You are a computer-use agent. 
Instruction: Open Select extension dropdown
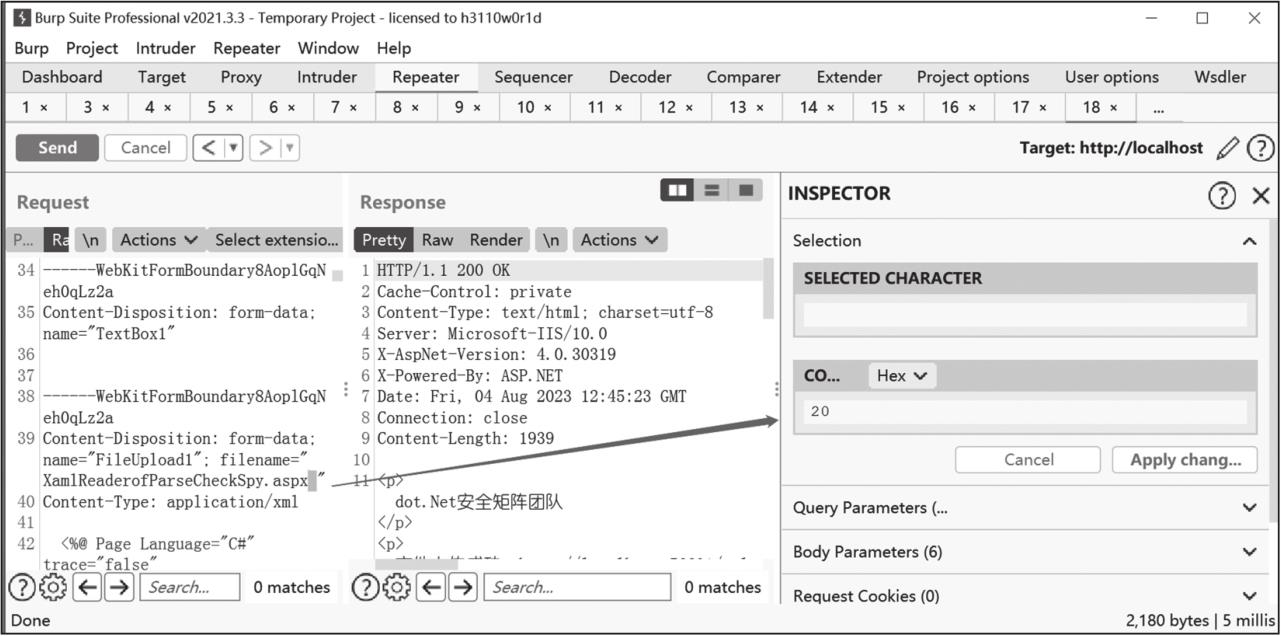point(277,240)
